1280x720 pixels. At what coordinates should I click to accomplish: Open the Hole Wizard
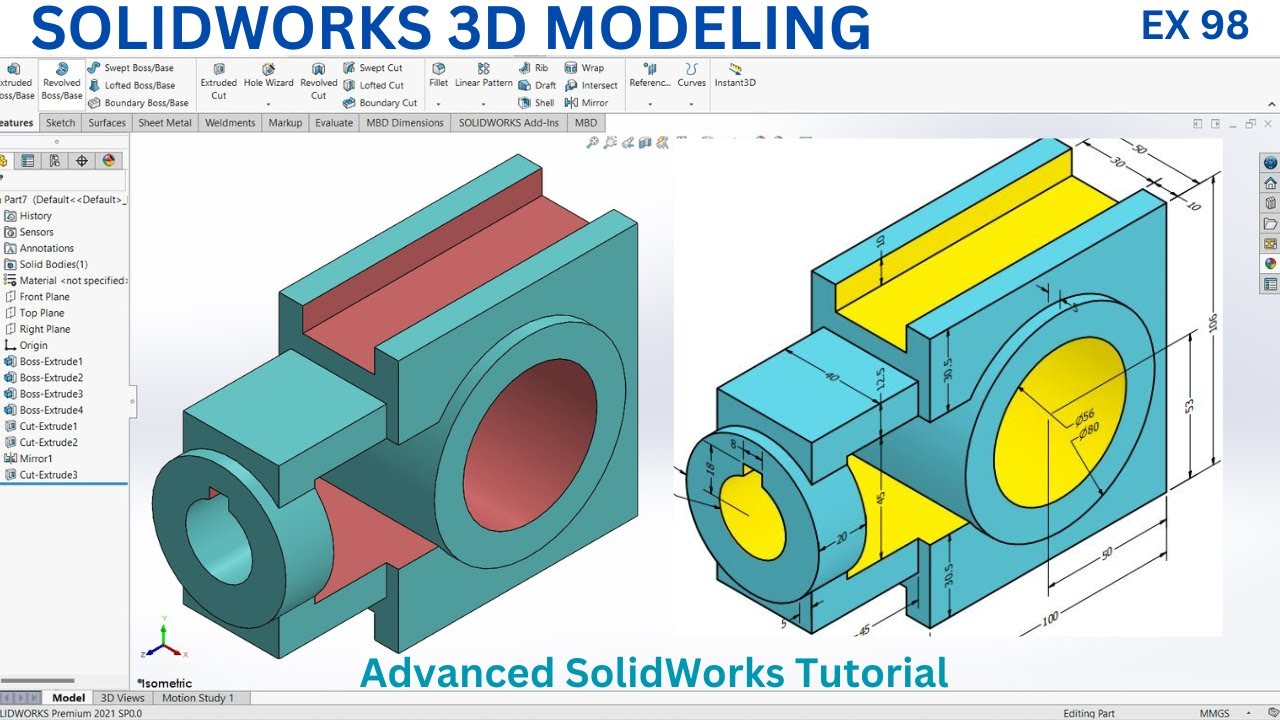click(268, 77)
